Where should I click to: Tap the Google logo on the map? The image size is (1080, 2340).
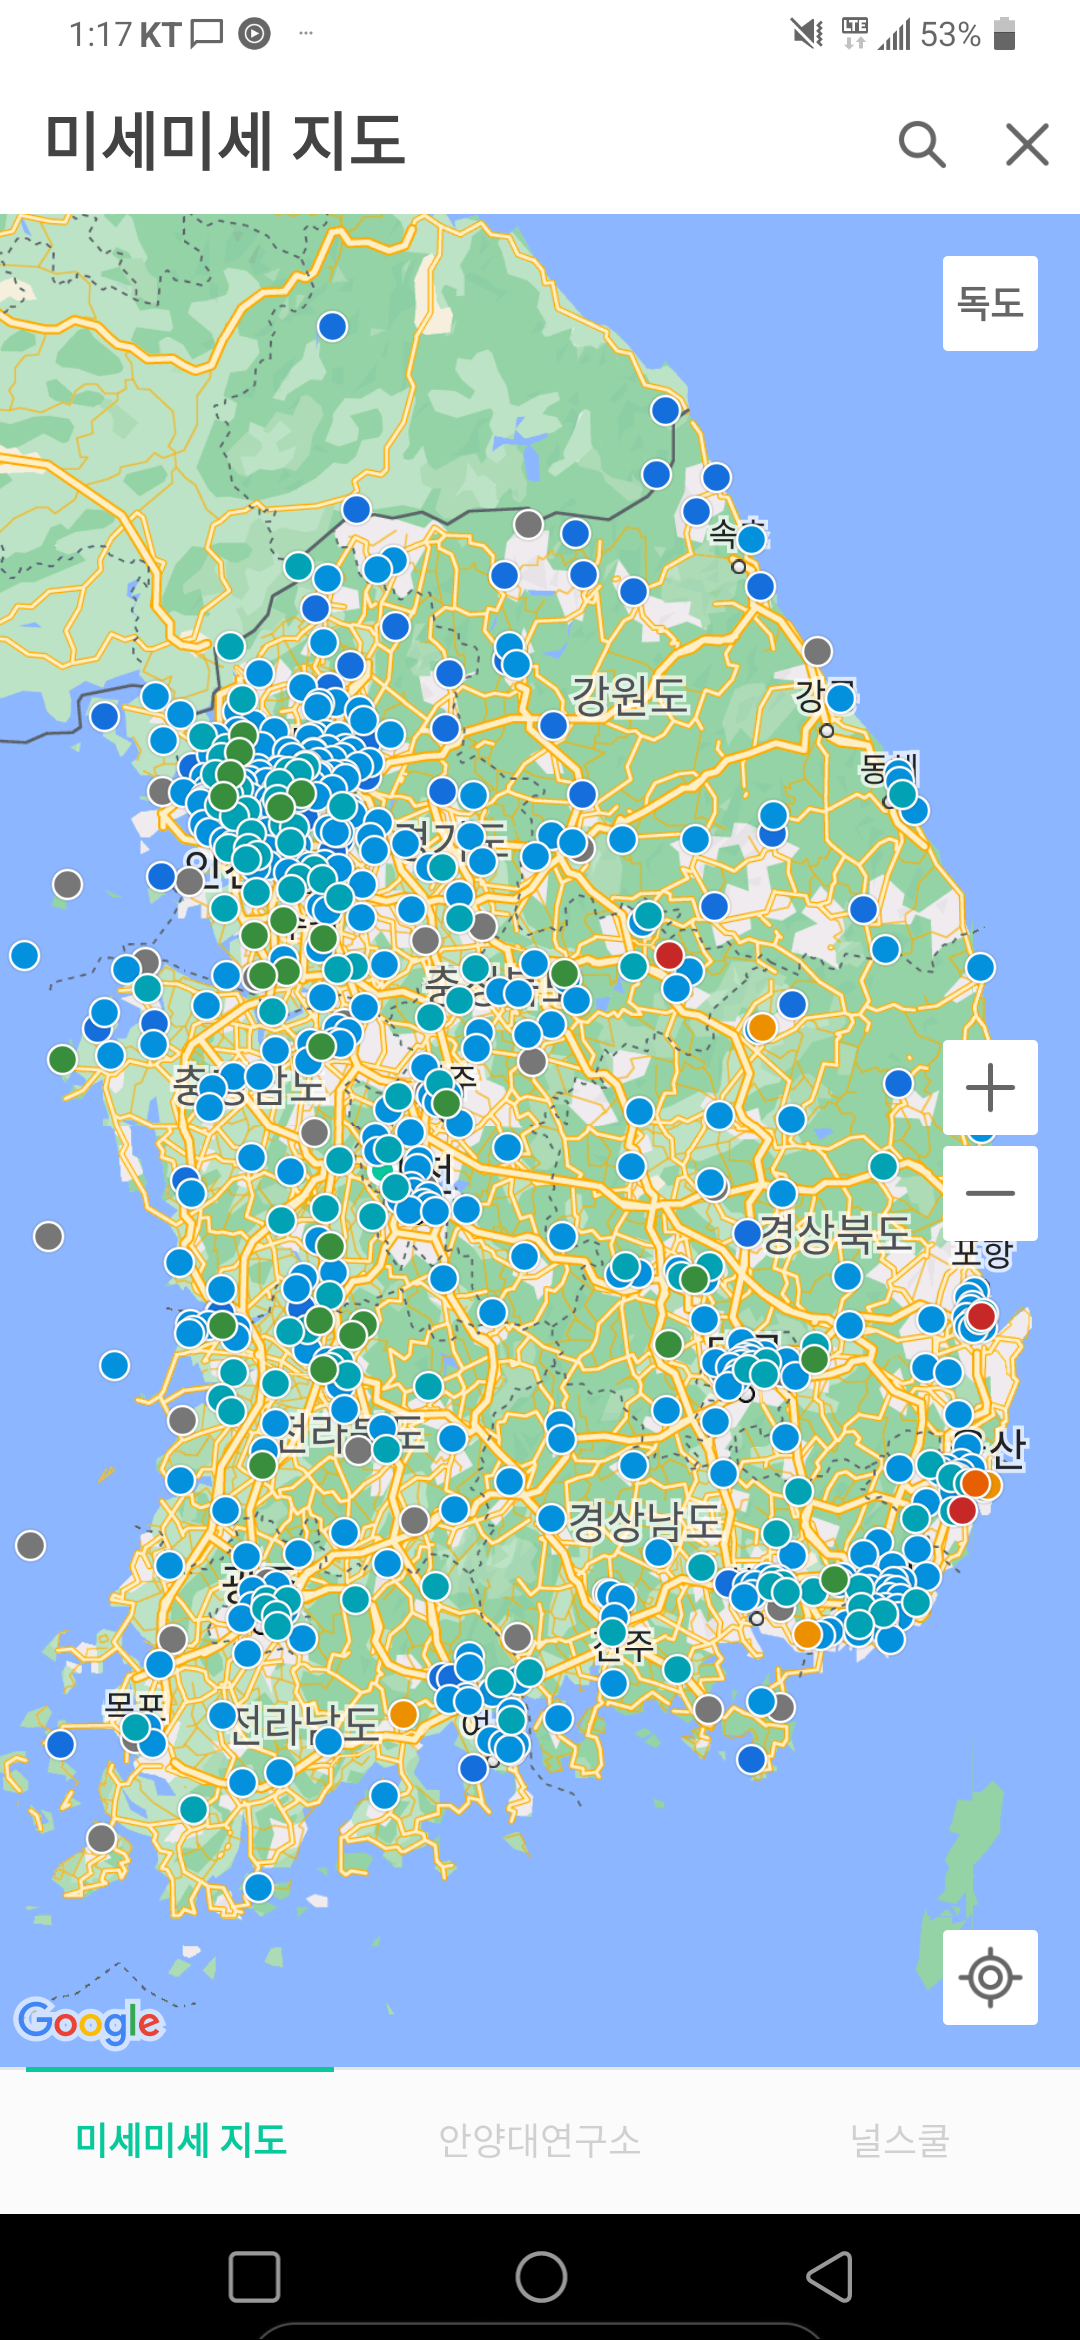pyautogui.click(x=89, y=2022)
